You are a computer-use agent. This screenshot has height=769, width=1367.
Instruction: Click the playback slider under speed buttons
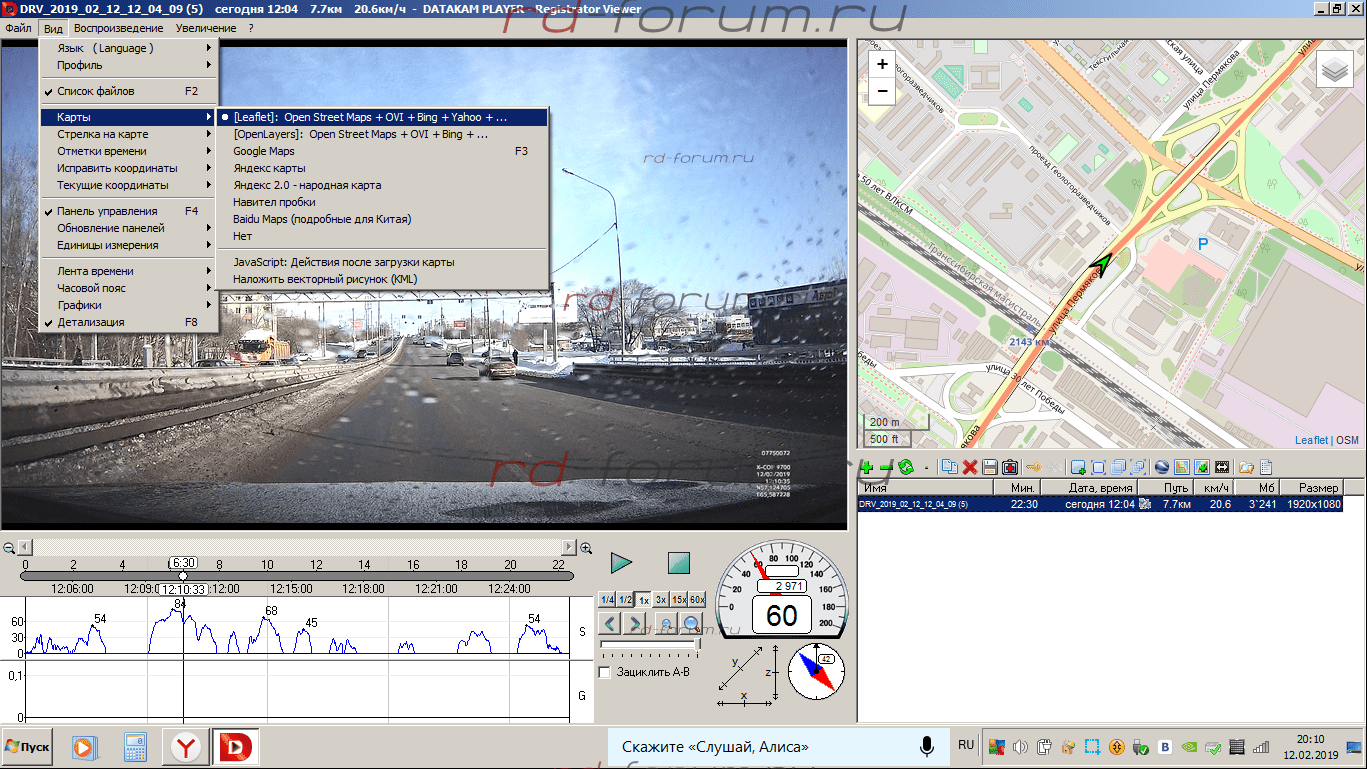pos(650,645)
